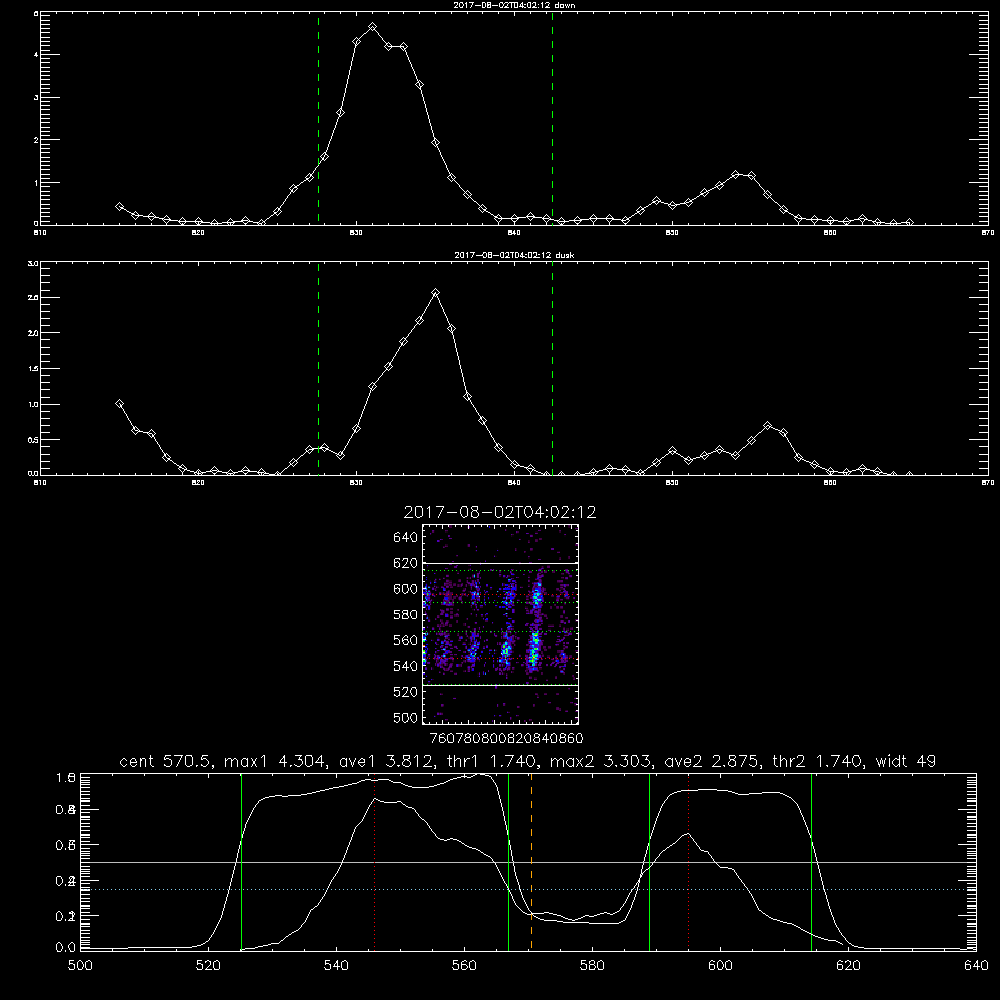The image size is (1000, 1000).
Task: Click the bottom axis label 620
Action: pos(848,966)
